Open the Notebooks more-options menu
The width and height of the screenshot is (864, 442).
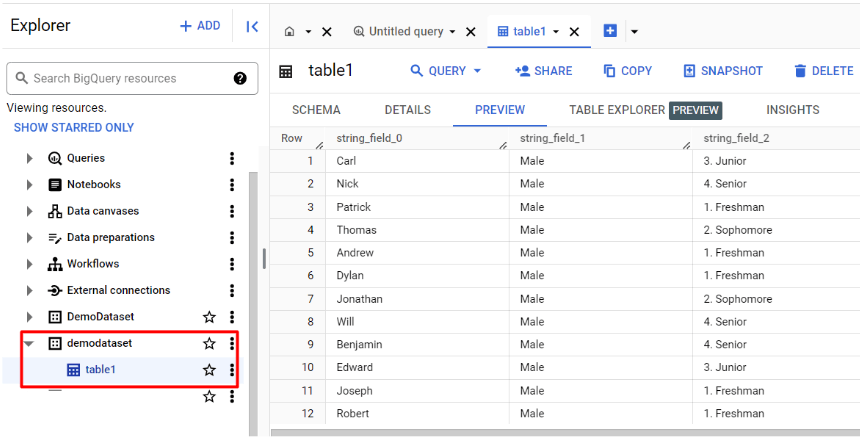(232, 185)
